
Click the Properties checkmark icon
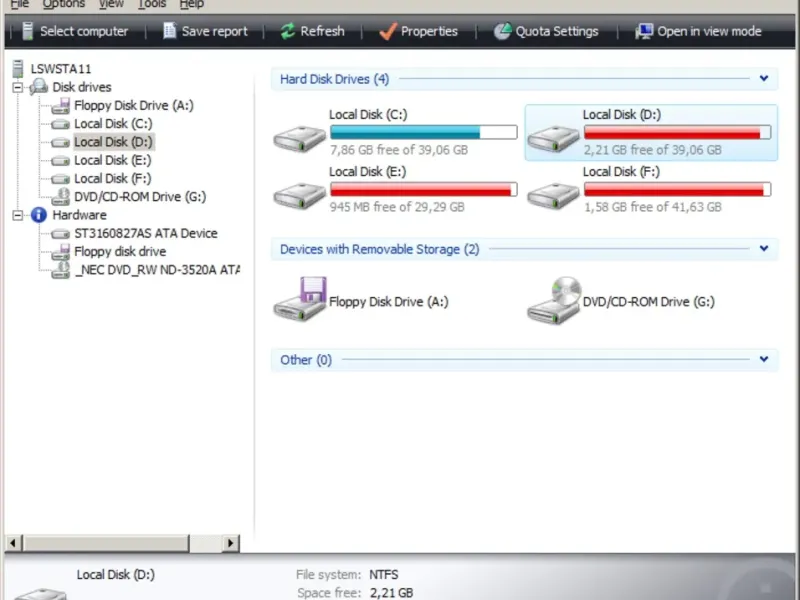coord(388,31)
